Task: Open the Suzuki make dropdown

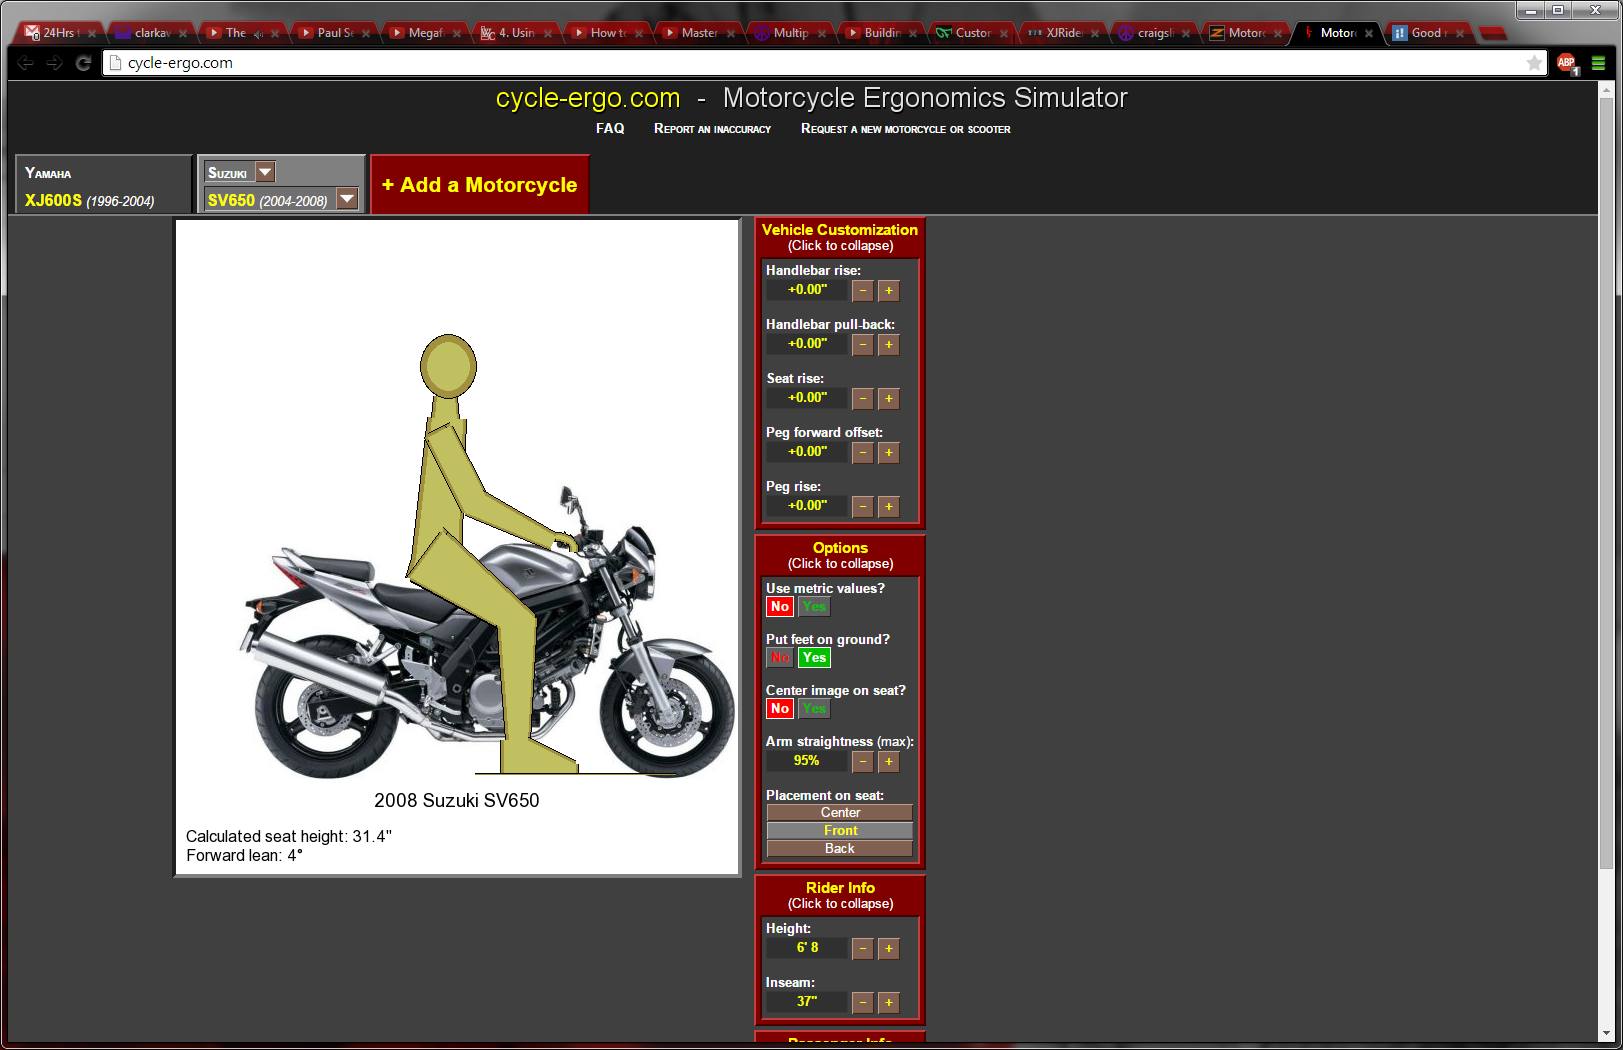Action: coord(265,173)
